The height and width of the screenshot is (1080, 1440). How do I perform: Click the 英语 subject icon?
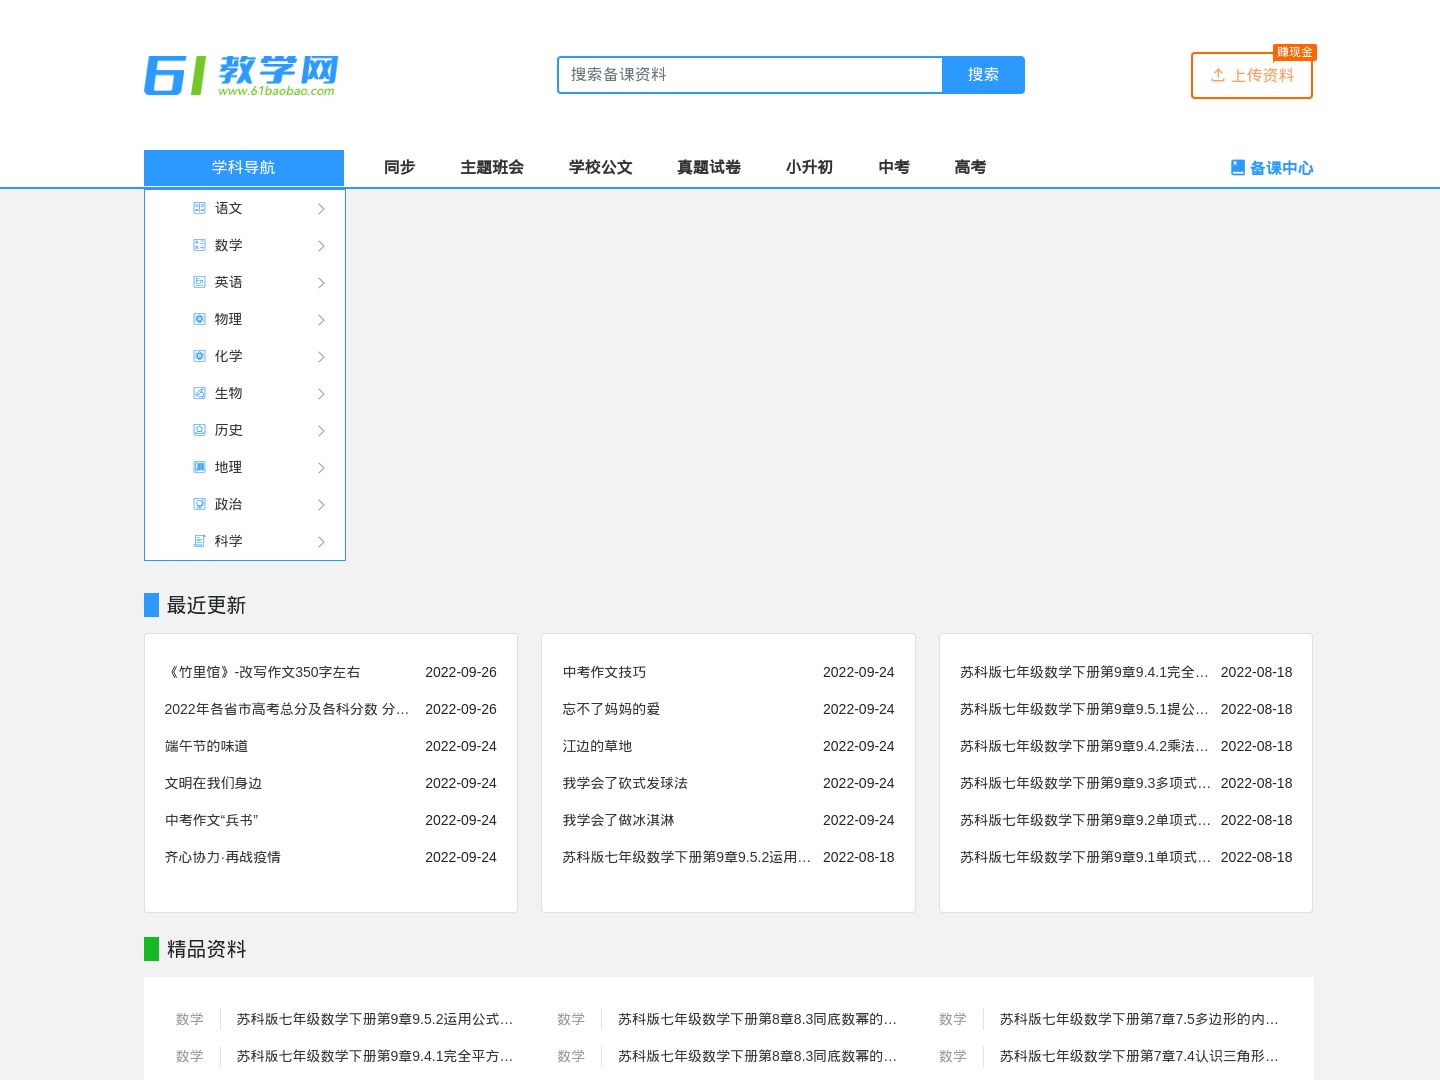tap(199, 282)
